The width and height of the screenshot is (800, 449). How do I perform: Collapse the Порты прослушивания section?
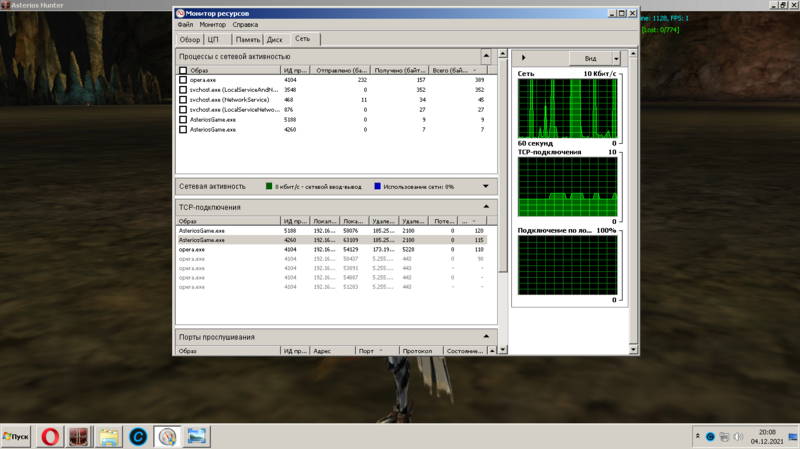(486, 336)
